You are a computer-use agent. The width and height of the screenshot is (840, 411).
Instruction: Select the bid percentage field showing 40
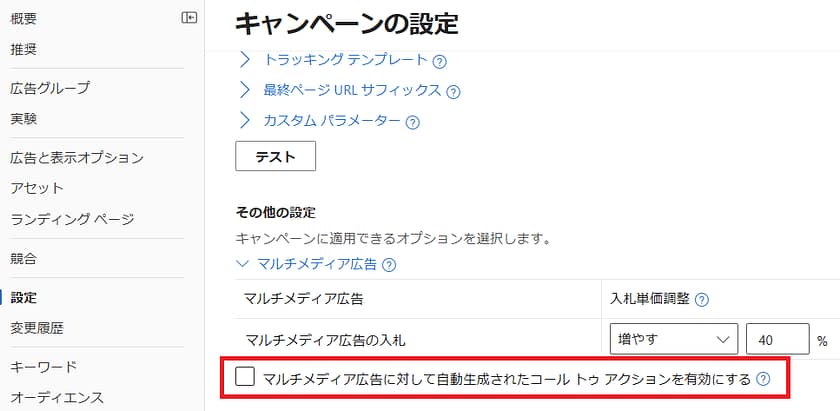[777, 339]
